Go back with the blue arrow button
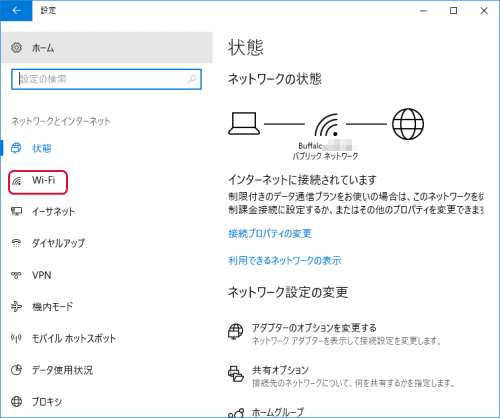 (16, 10)
